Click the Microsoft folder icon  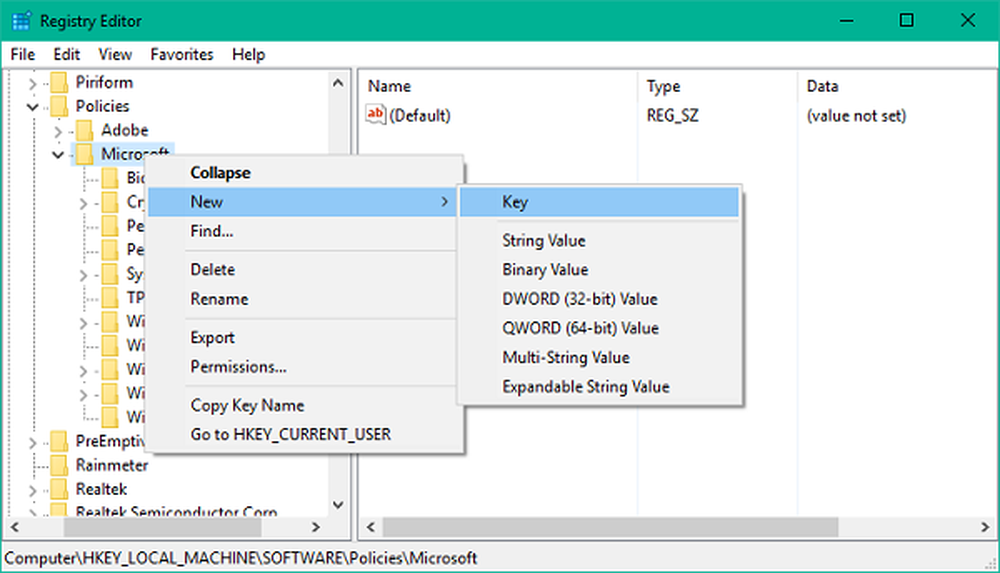84,154
